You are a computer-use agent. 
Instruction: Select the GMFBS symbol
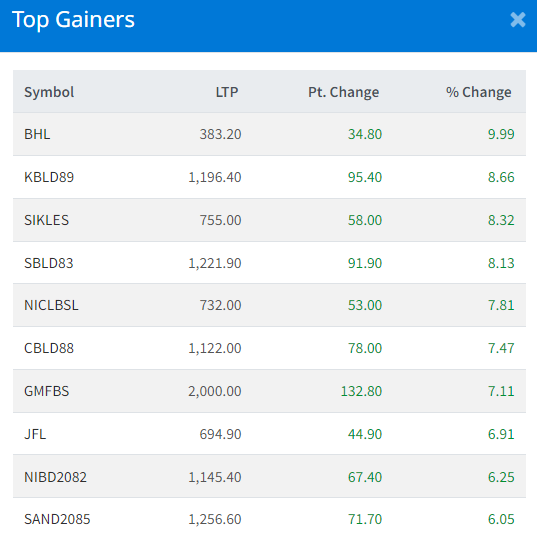pos(47,391)
